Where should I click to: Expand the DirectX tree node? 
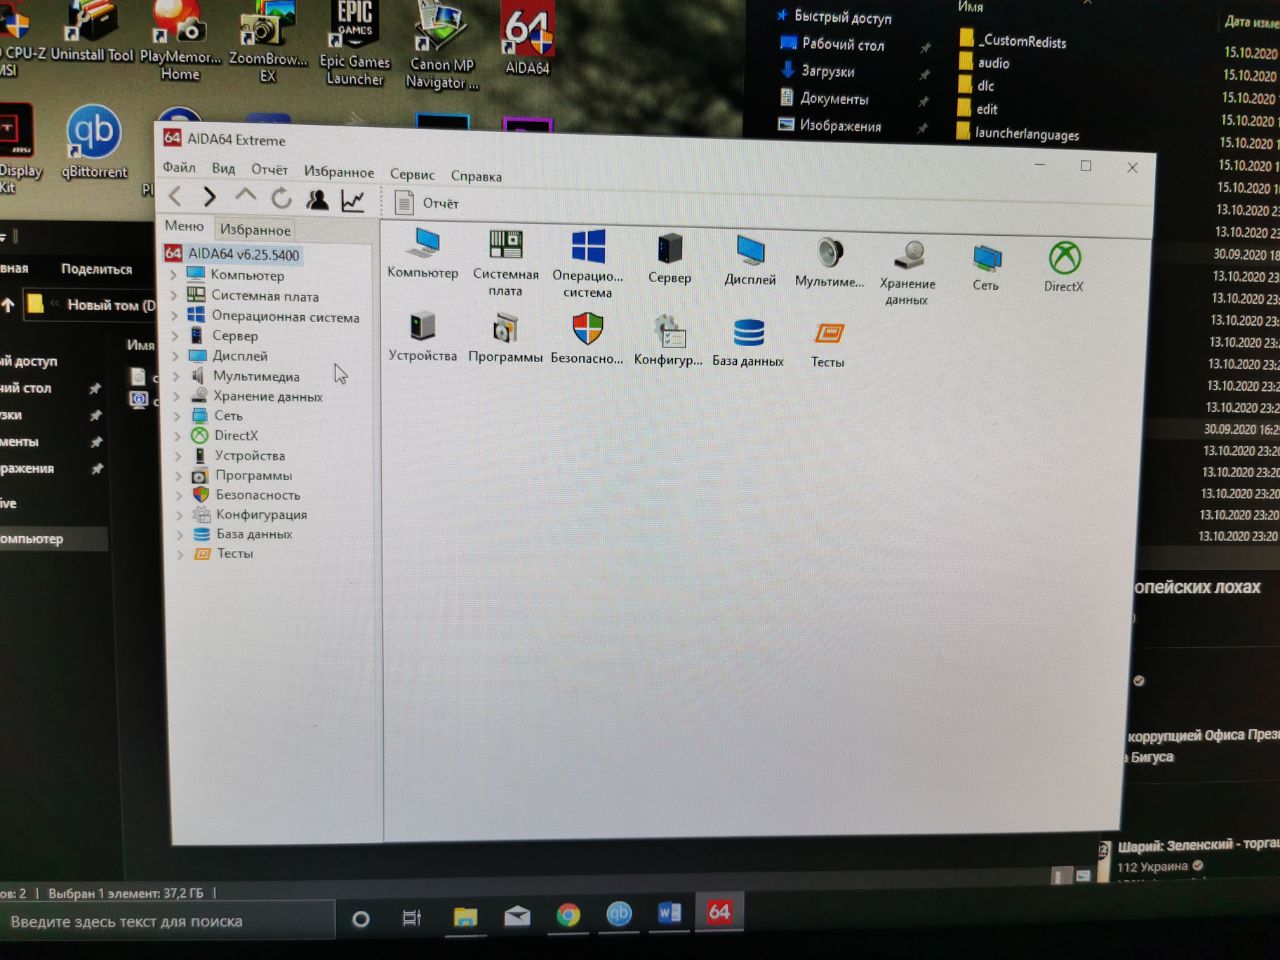[178, 435]
